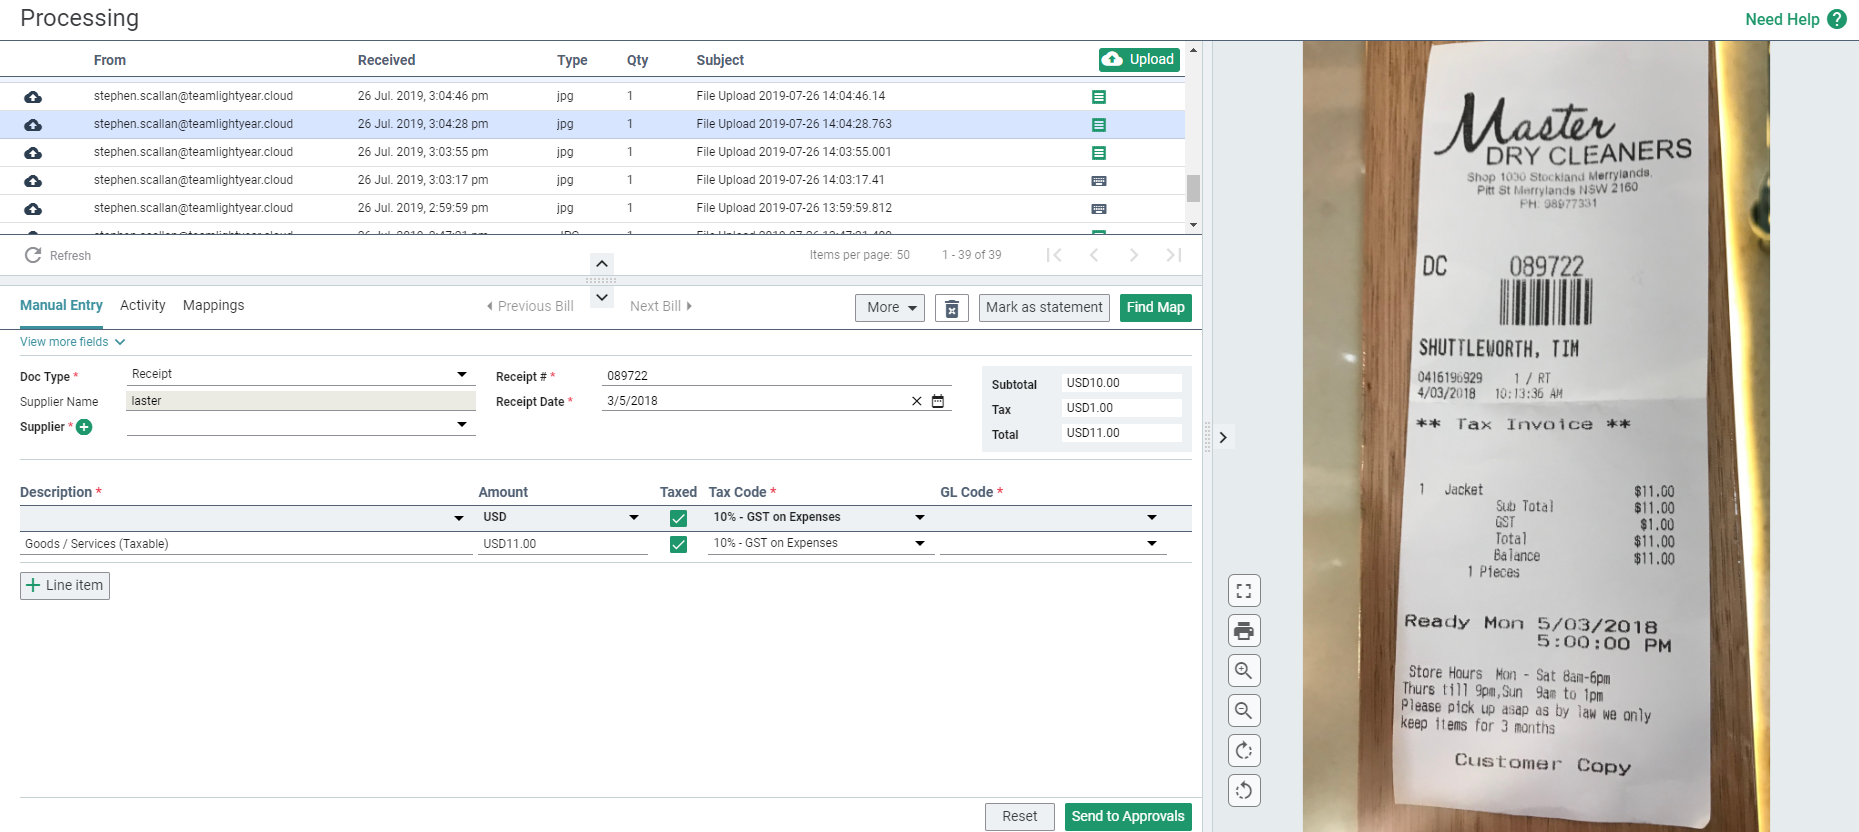Image resolution: width=1859 pixels, height=832 pixels.
Task: Open calendar picker for Receipt Date
Action: pos(938,401)
